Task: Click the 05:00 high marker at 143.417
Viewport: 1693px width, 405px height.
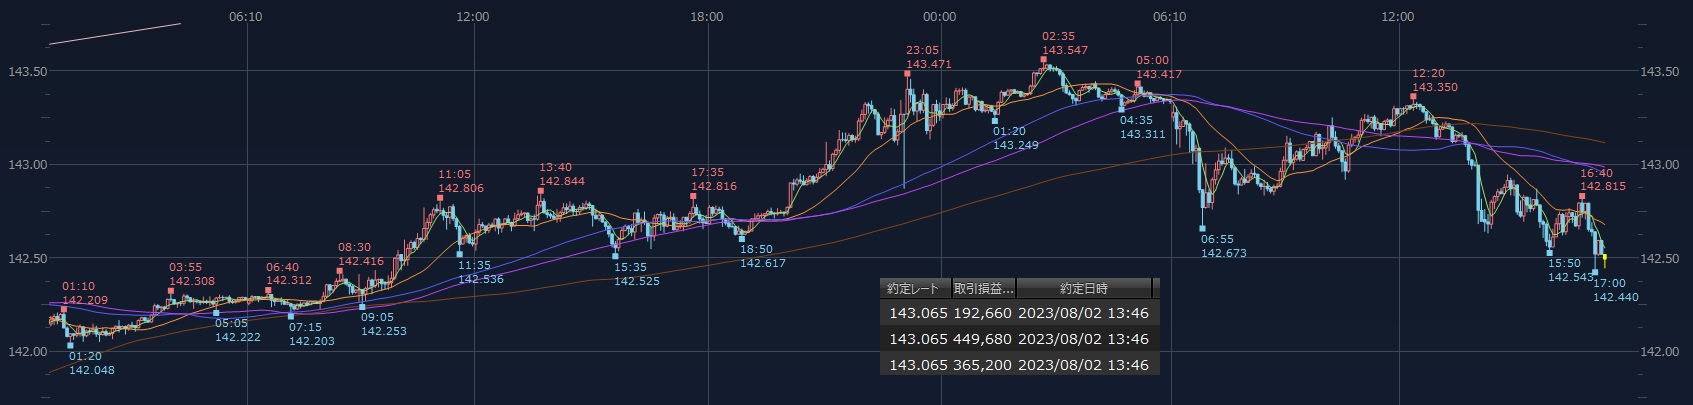Action: pyautogui.click(x=1138, y=83)
